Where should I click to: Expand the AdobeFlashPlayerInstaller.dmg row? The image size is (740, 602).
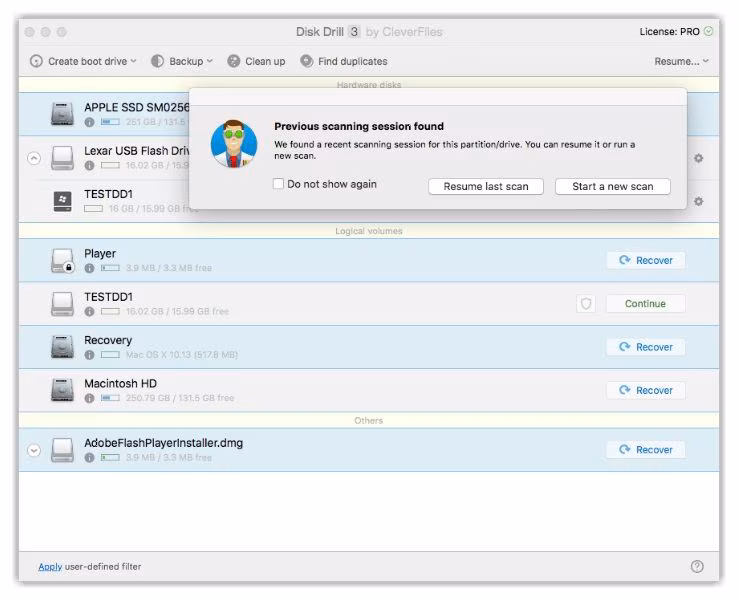[x=34, y=451]
